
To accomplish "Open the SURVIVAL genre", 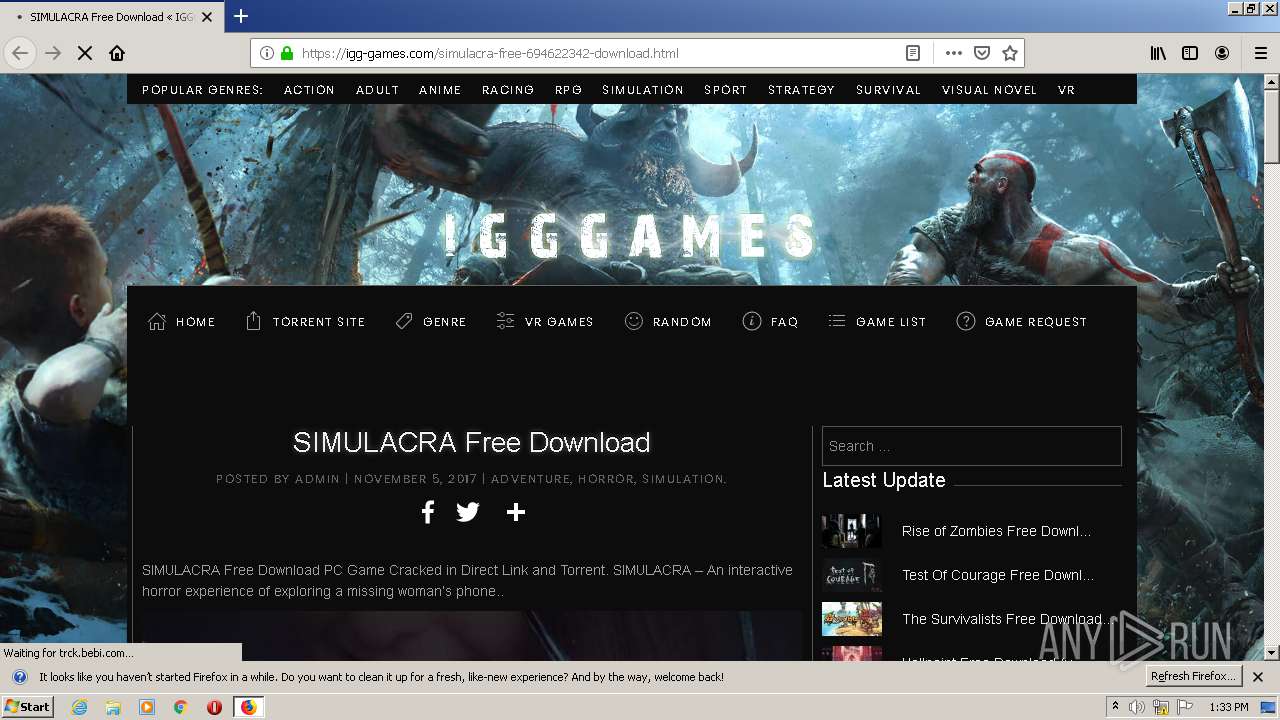I will [888, 90].
